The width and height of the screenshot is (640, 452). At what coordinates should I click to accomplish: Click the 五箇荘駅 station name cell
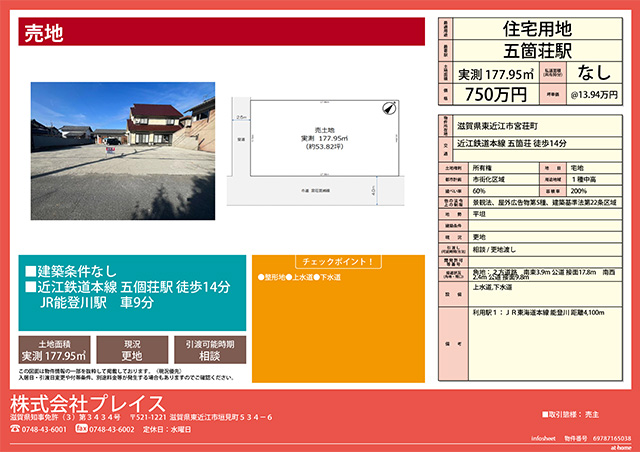point(537,50)
